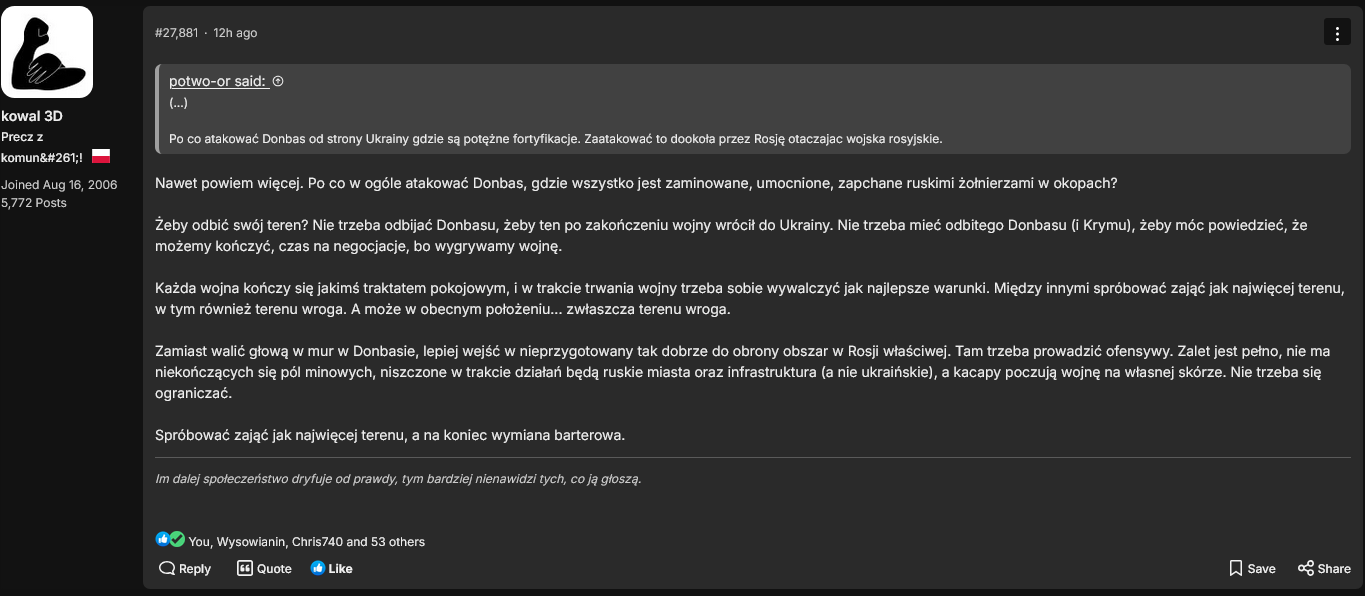View the user's 5,772 Posts
This screenshot has width=1365, height=596.
[x=34, y=202]
